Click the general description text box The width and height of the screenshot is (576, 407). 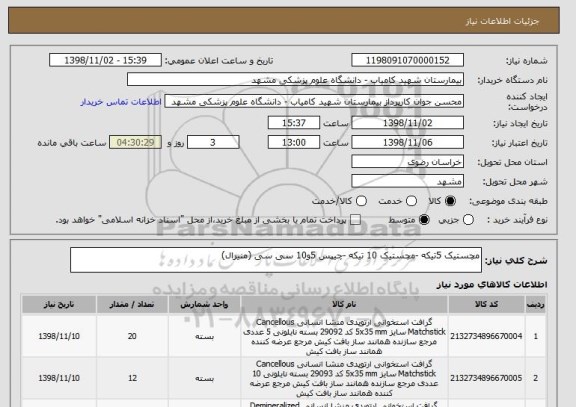[x=276, y=260]
